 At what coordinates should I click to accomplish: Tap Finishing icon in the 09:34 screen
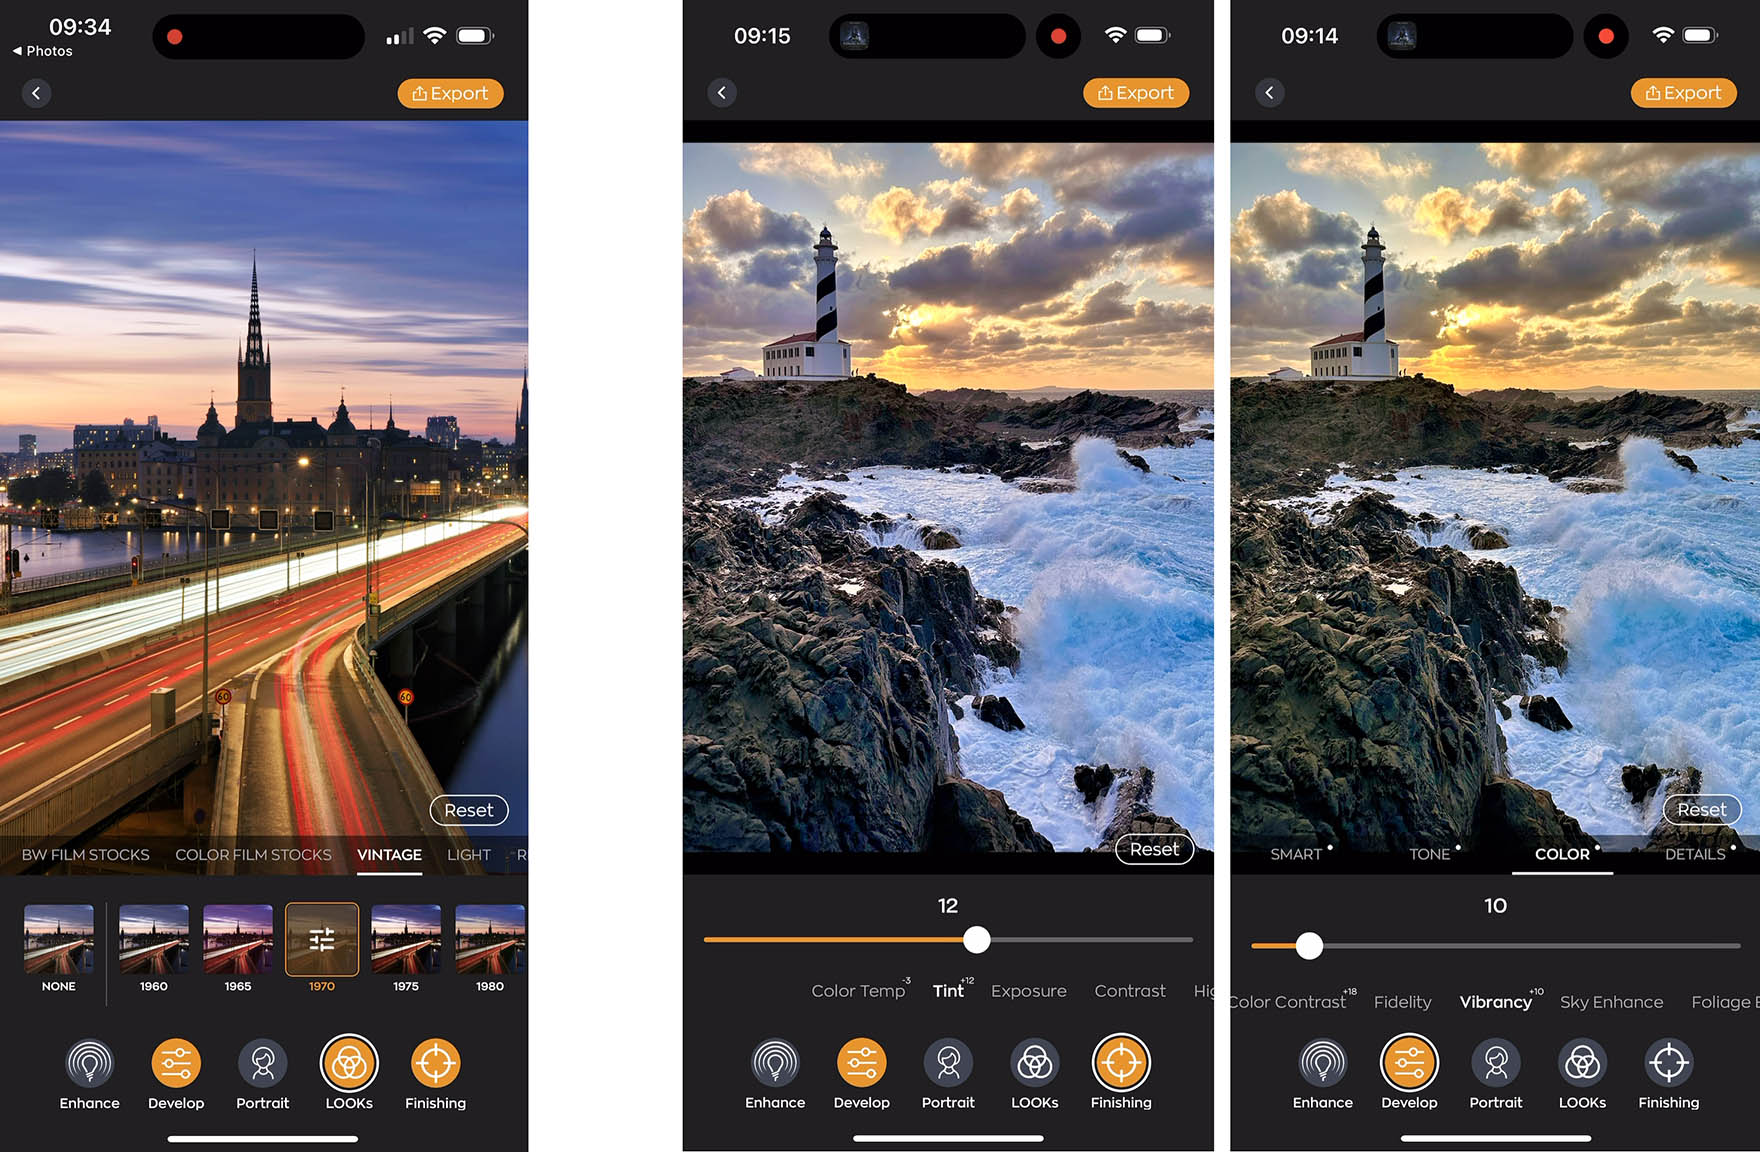click(x=435, y=1064)
